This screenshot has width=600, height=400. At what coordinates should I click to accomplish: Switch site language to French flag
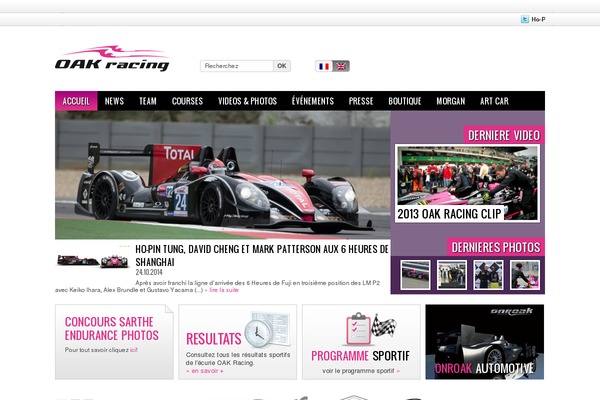pyautogui.click(x=324, y=66)
